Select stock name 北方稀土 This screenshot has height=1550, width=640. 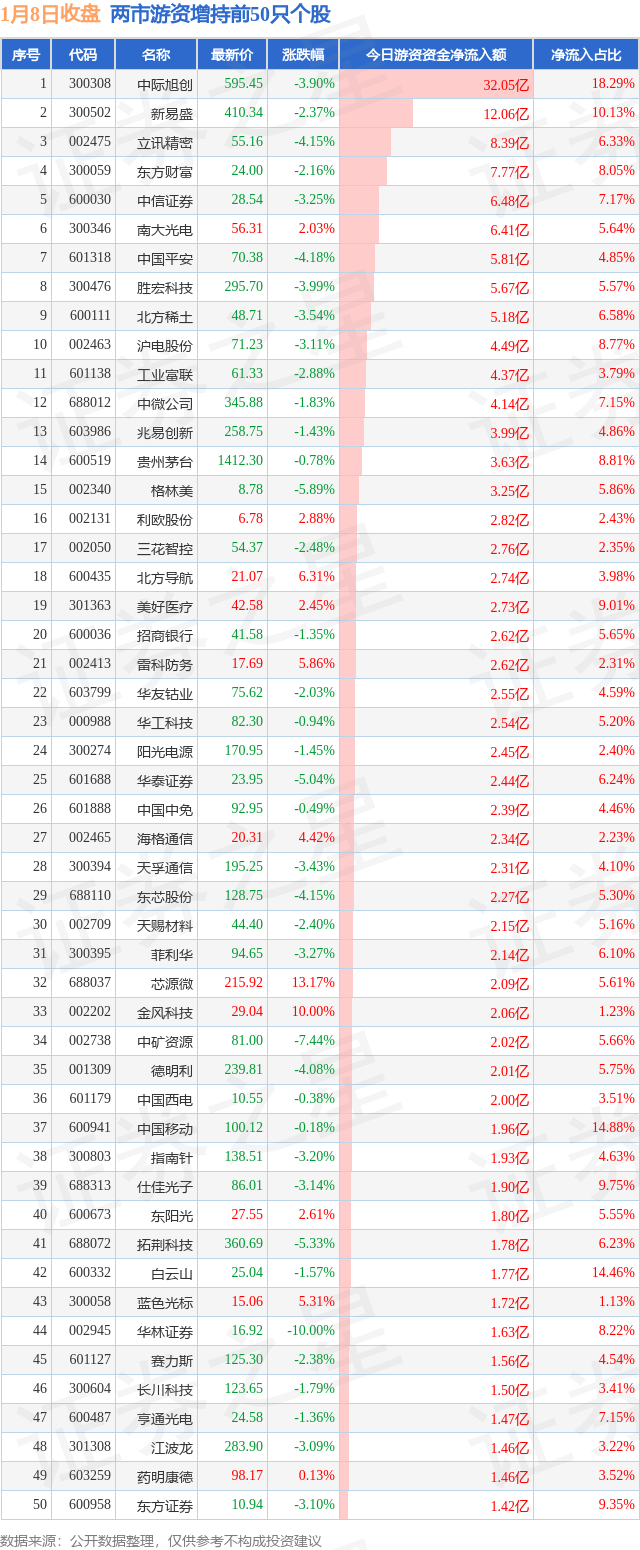(165, 317)
